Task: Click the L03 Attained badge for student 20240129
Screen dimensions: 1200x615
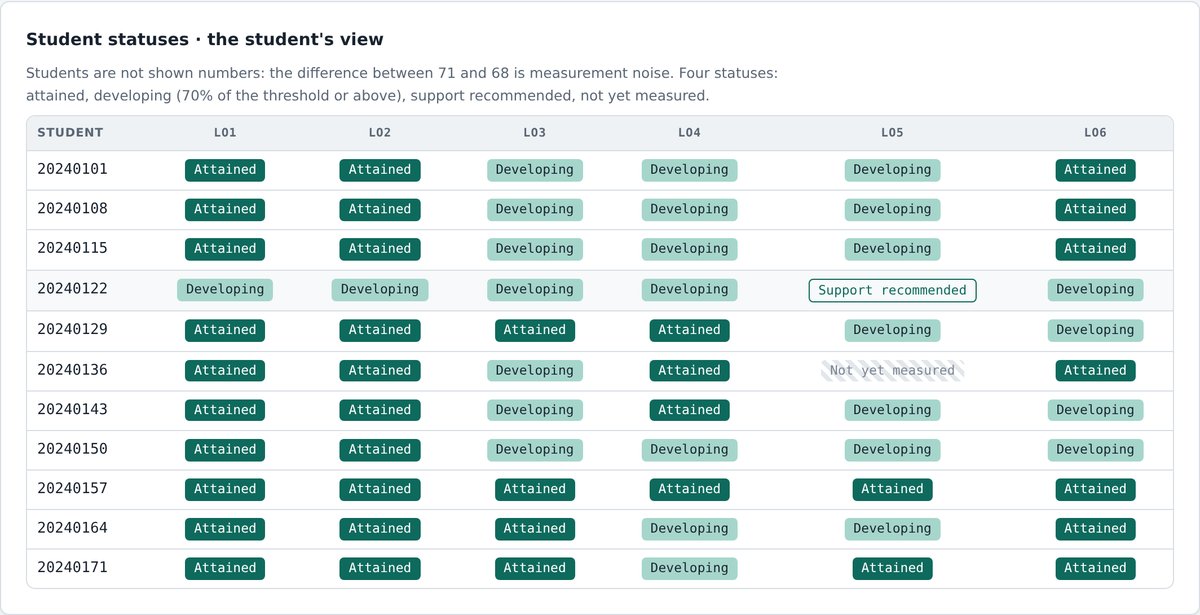Action: tap(535, 330)
